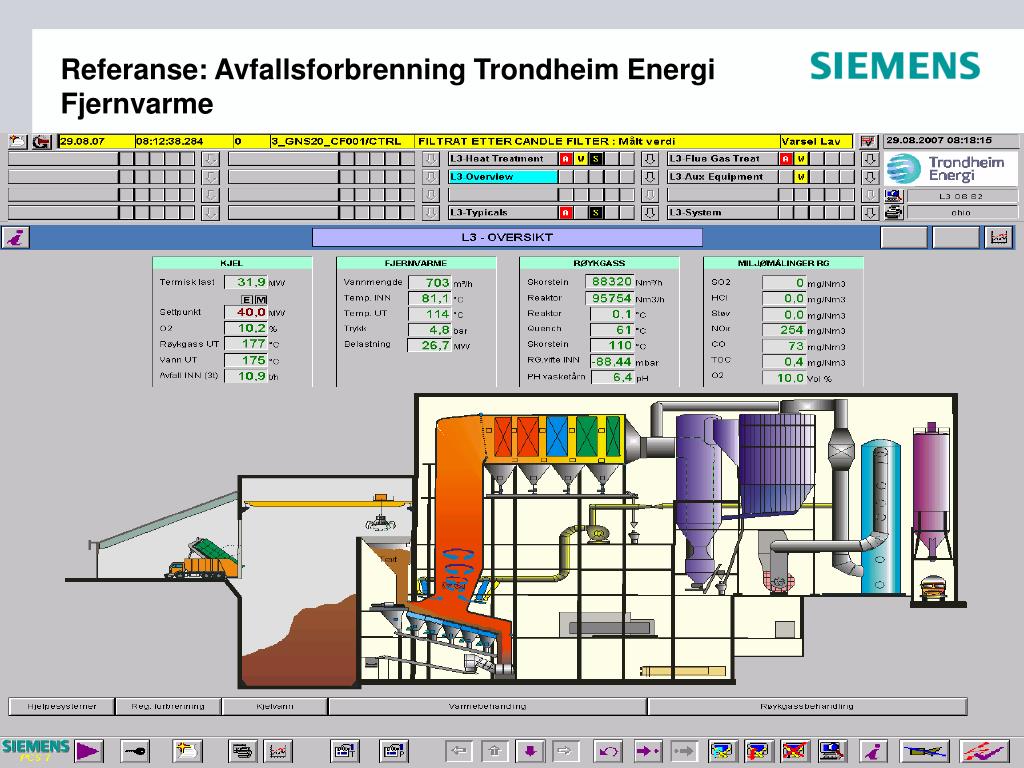Click the key login icon in bottom toolbar
1024x768 pixels.
tap(135, 751)
